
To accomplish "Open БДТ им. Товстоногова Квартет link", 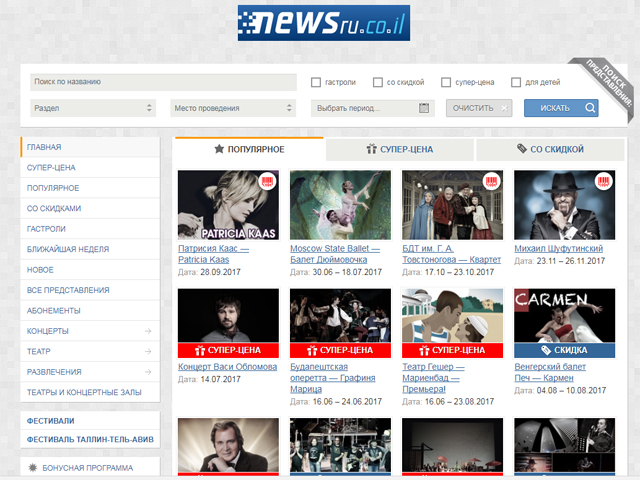I will click(x=451, y=254).
